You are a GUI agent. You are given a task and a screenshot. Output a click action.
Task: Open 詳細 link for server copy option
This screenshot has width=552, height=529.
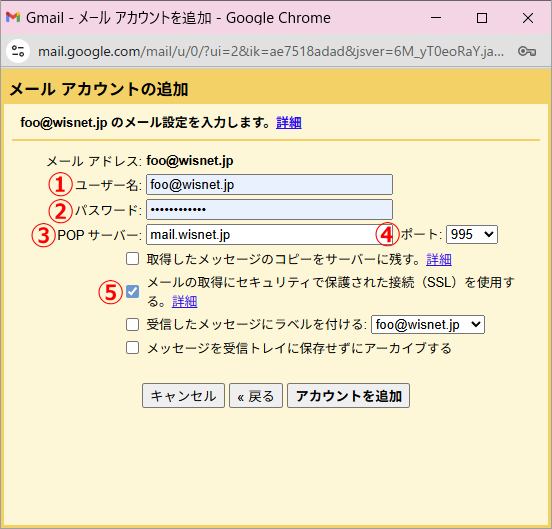[439, 259]
